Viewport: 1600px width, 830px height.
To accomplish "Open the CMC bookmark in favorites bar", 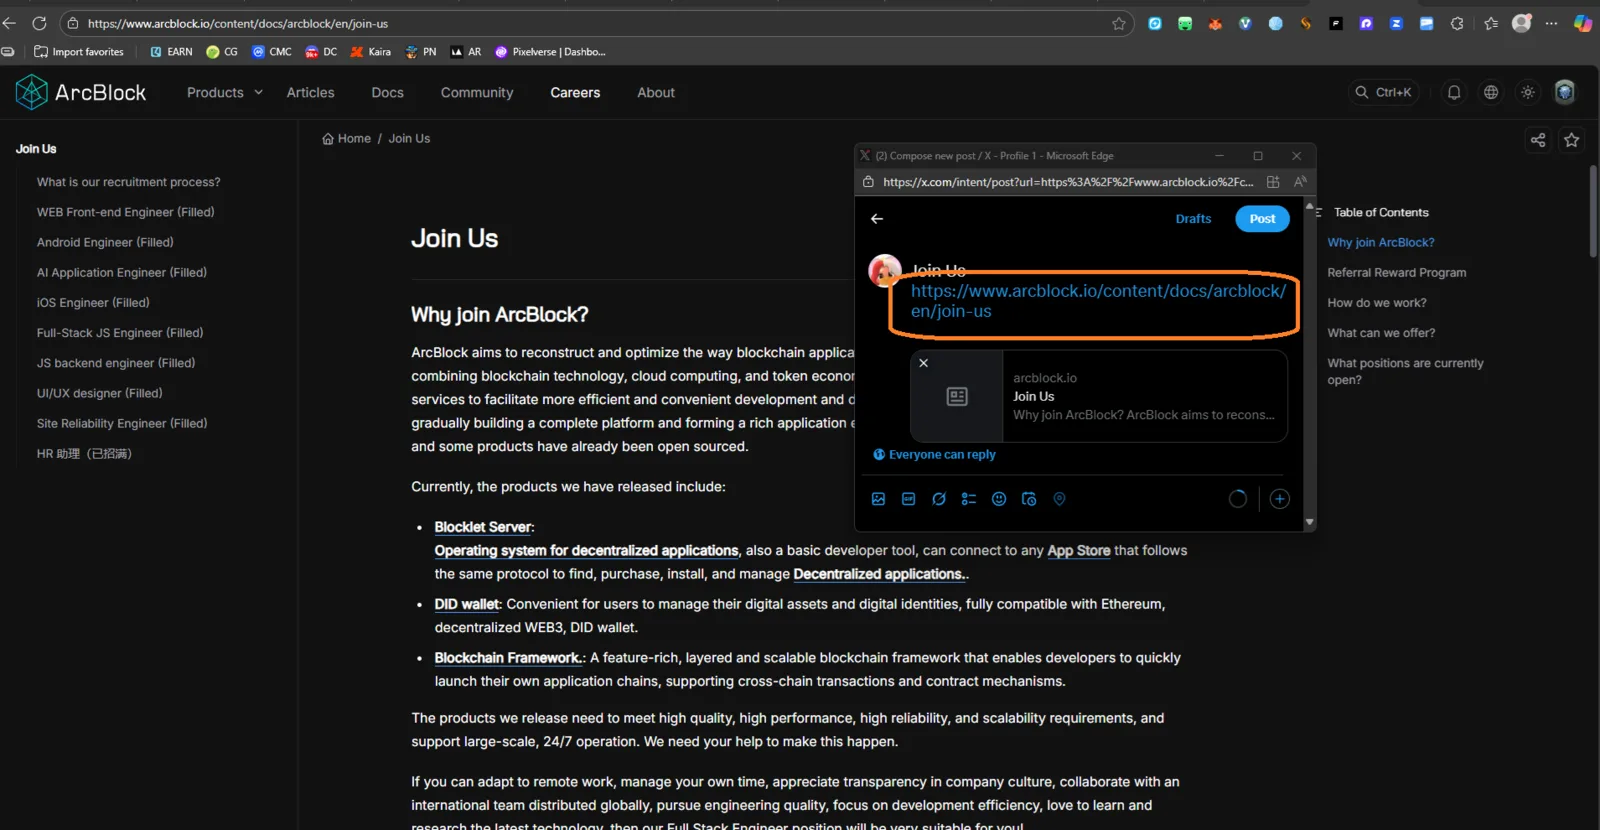I will pyautogui.click(x=272, y=52).
